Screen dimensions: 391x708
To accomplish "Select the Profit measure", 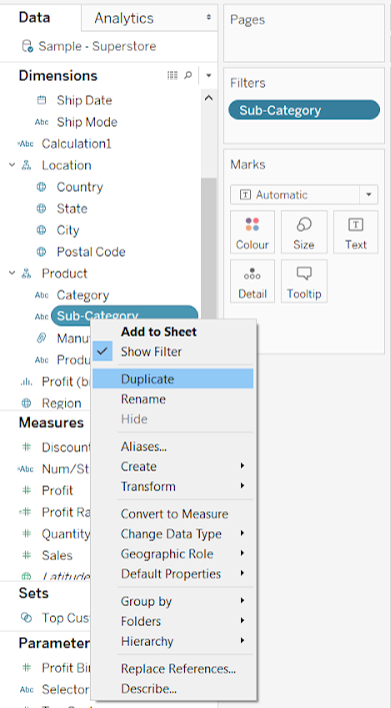I will [57, 490].
